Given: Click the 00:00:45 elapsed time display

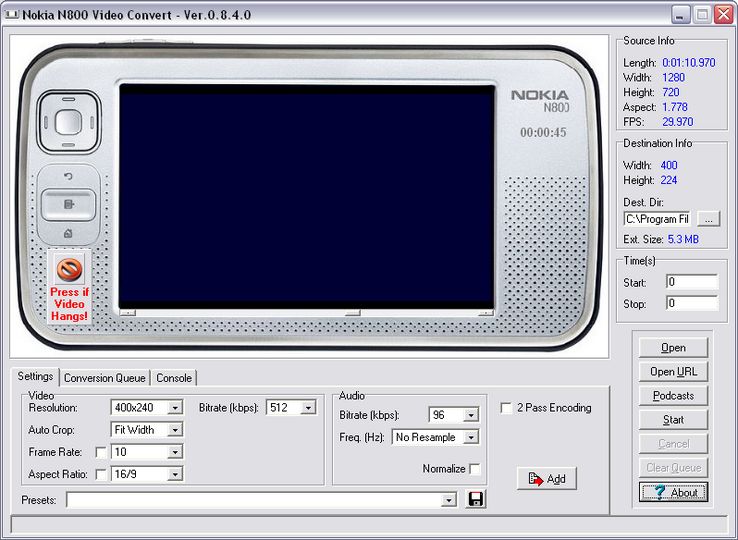Looking at the screenshot, I should [x=543, y=133].
